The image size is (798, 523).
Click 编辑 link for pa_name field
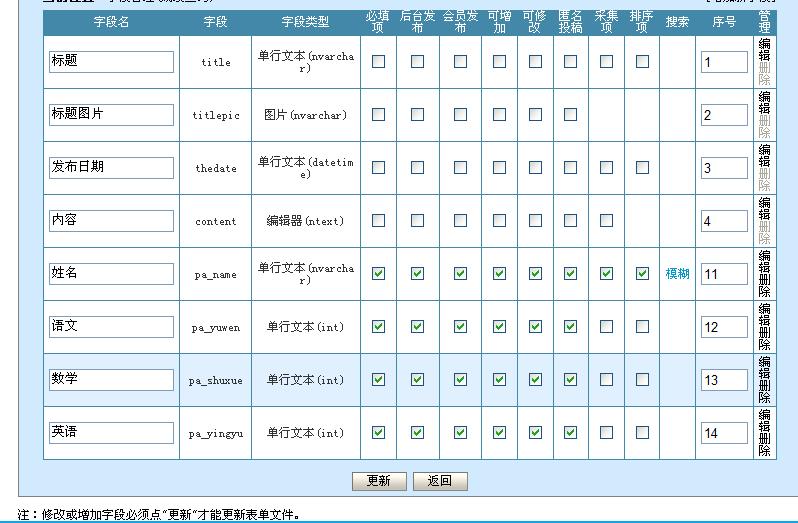tap(764, 263)
